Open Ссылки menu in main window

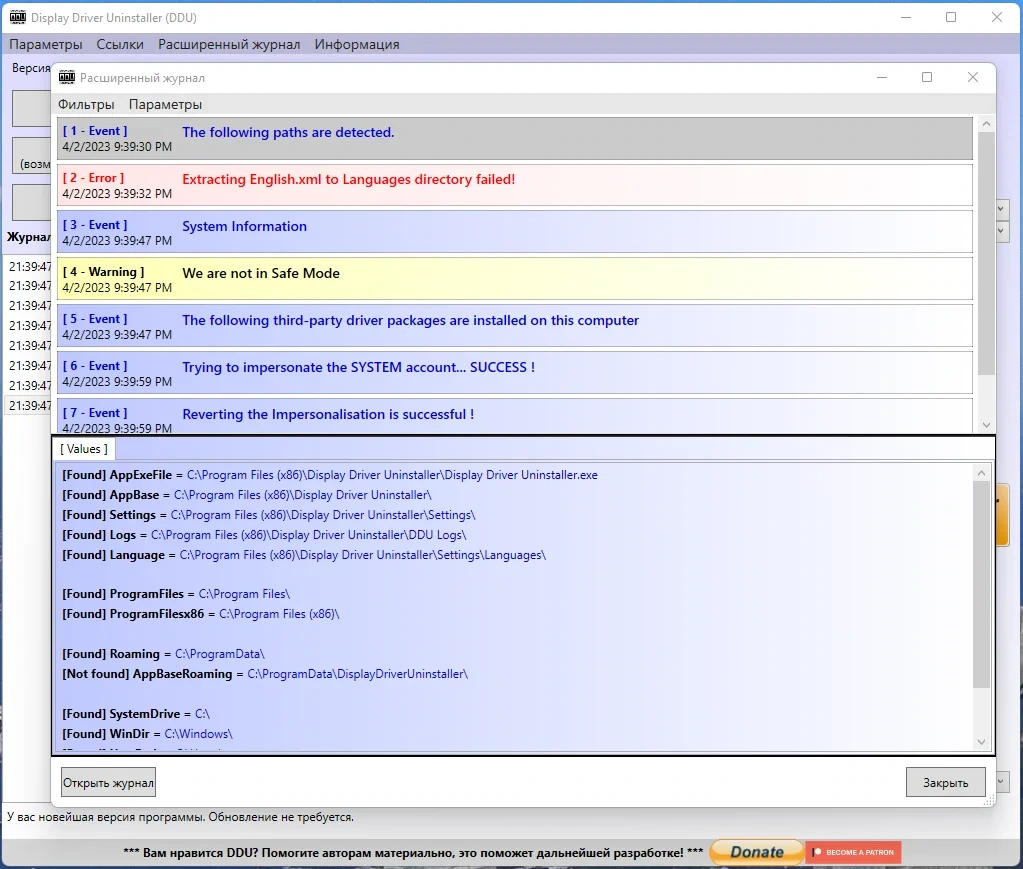[120, 44]
